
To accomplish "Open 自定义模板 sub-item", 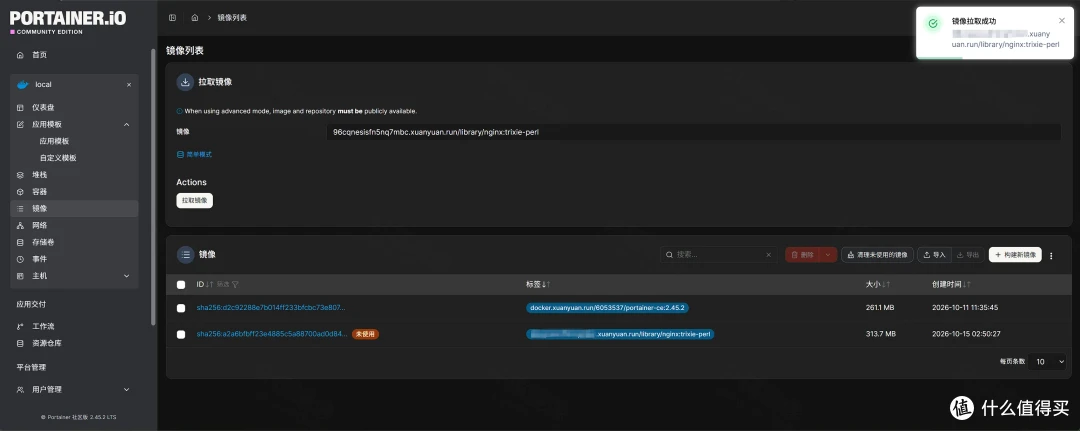I will [58, 158].
